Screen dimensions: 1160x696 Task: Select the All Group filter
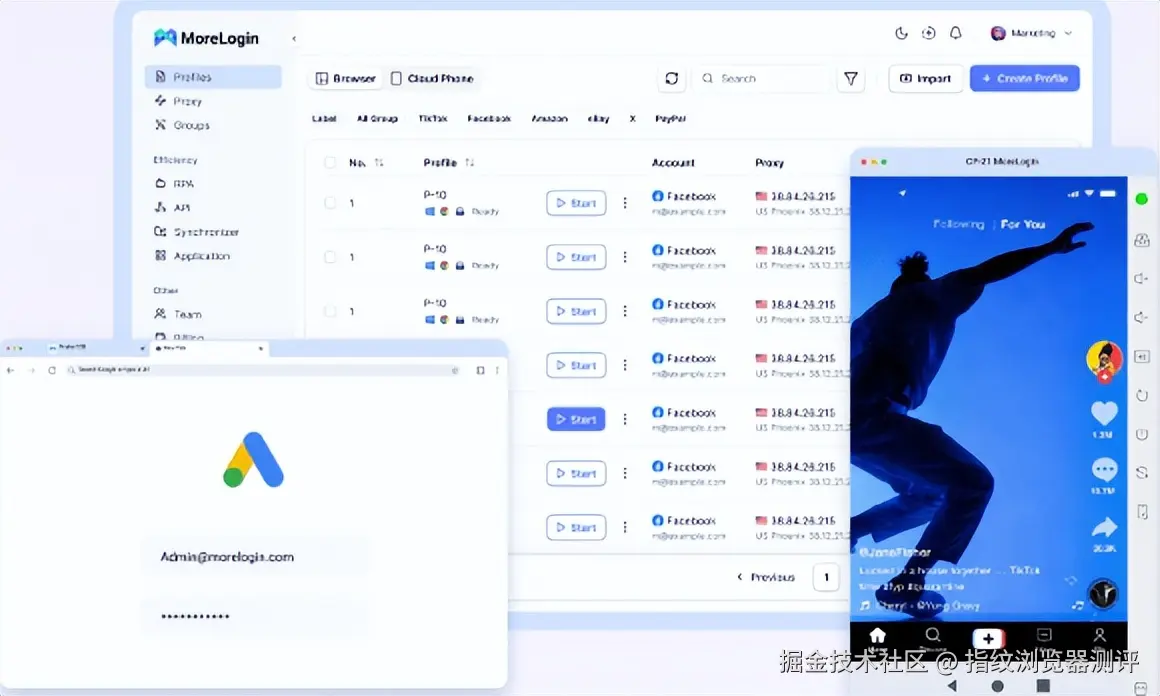coord(377,118)
